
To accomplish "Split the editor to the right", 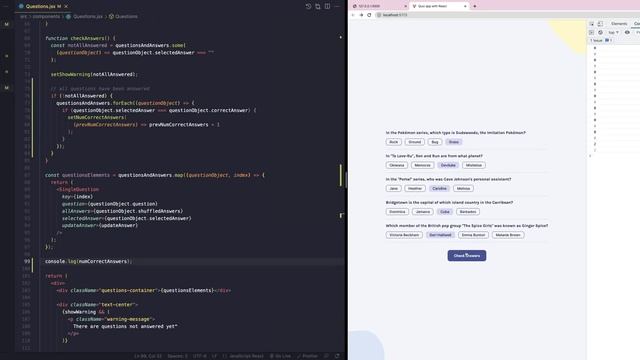I will point(327,7).
